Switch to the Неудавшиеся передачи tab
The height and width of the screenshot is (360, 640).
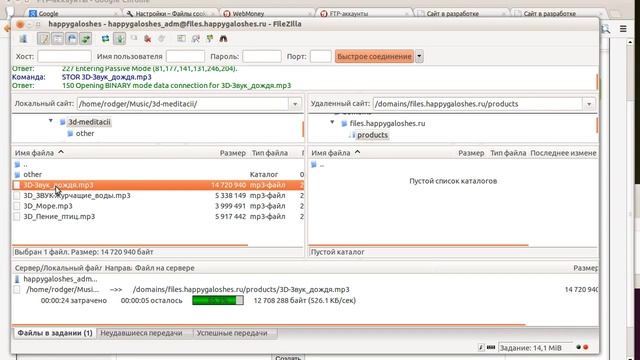[141, 333]
